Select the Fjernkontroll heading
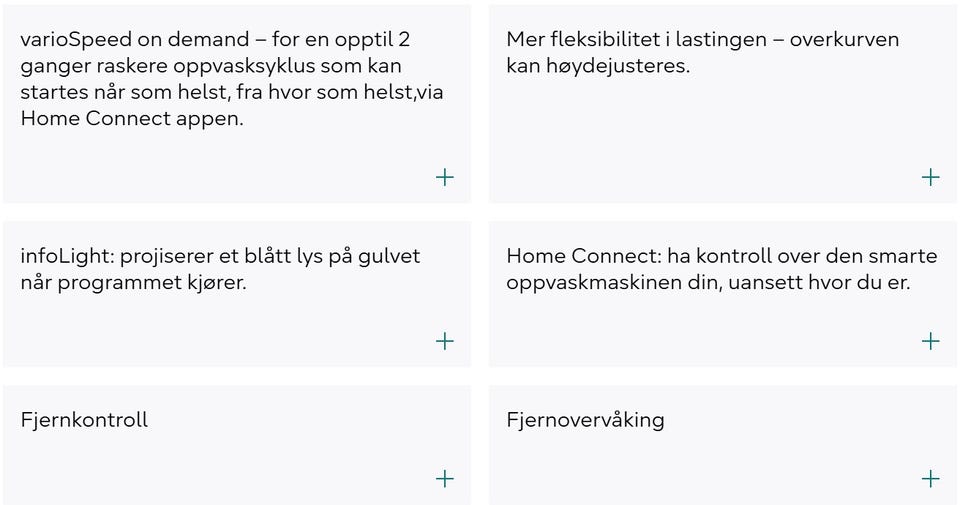This screenshot has width=960, height=505. [84, 420]
